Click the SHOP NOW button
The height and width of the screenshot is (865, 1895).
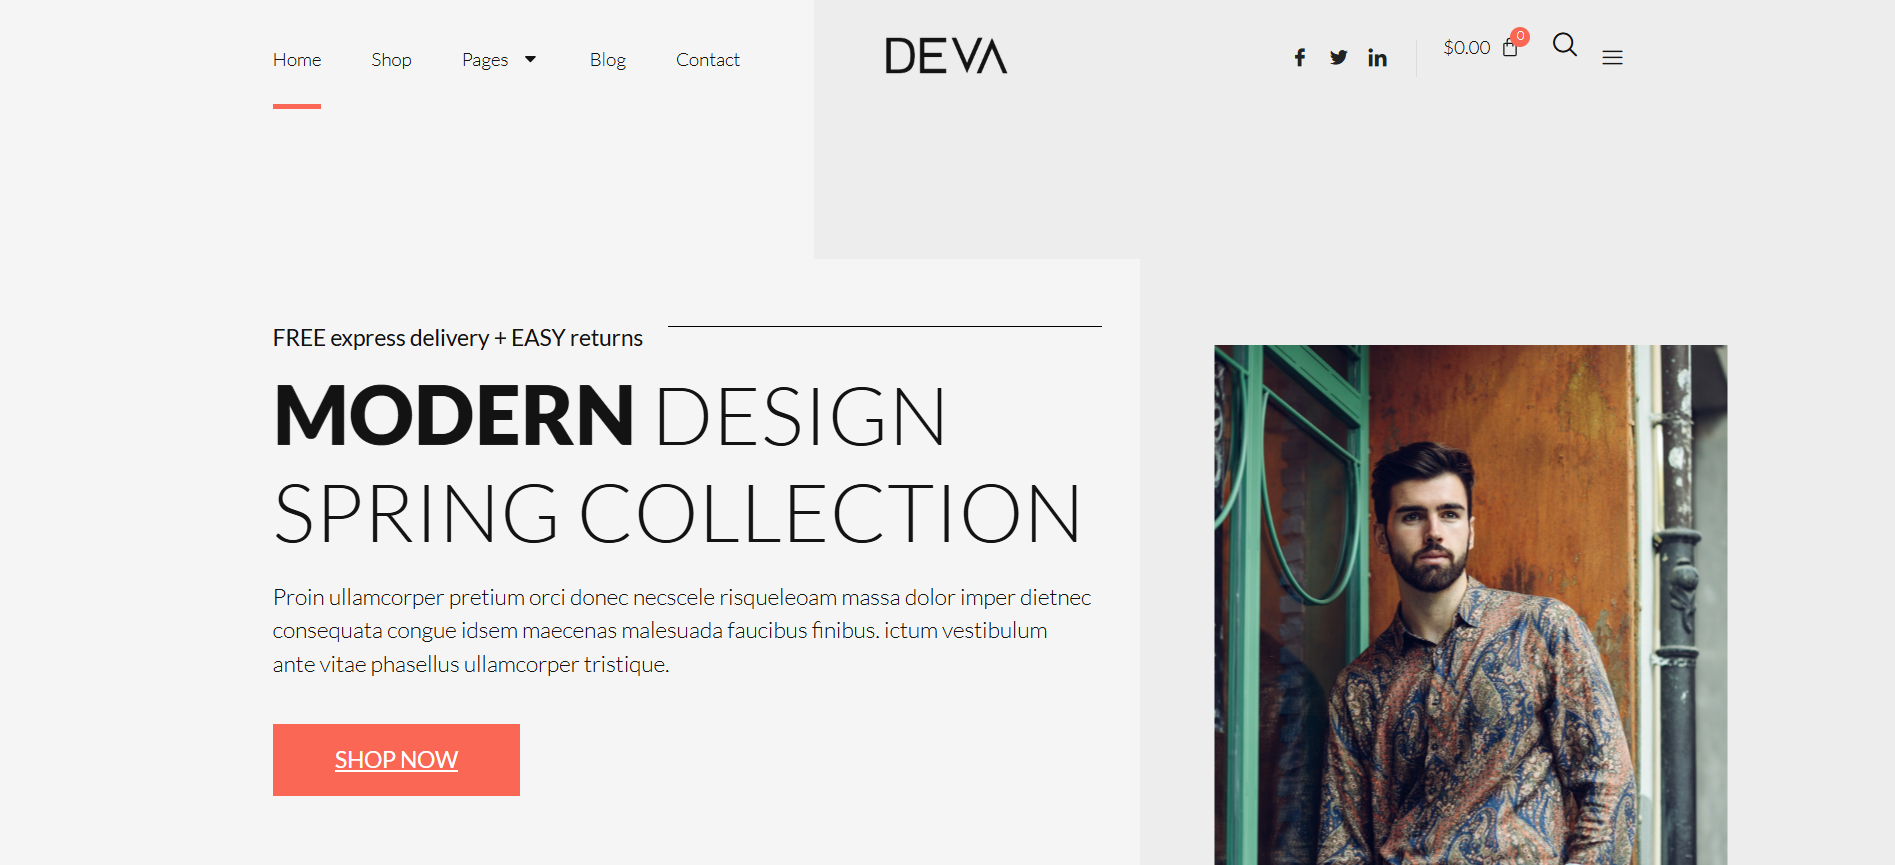tap(396, 760)
